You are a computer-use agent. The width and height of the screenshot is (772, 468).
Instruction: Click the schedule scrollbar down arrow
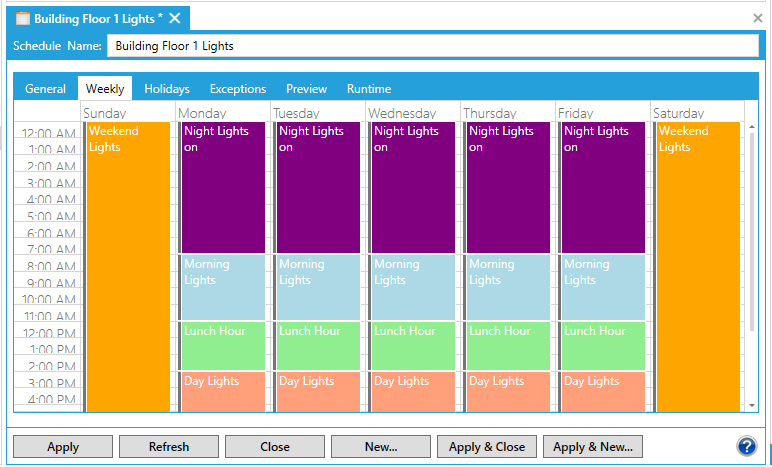753,405
